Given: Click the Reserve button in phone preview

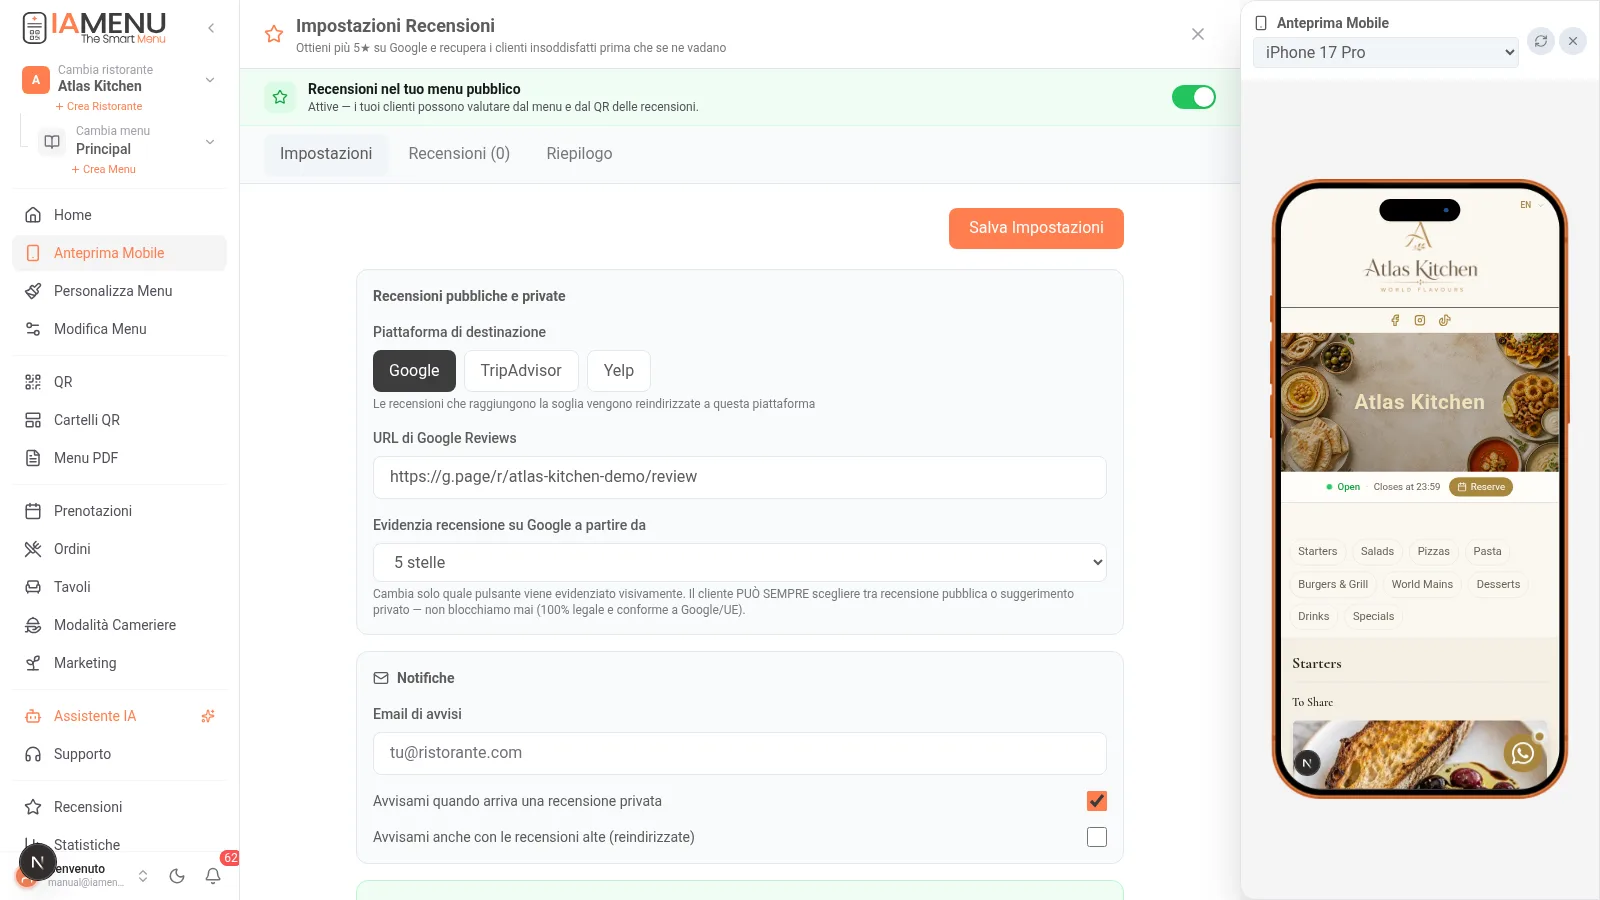Looking at the screenshot, I should 1481,487.
